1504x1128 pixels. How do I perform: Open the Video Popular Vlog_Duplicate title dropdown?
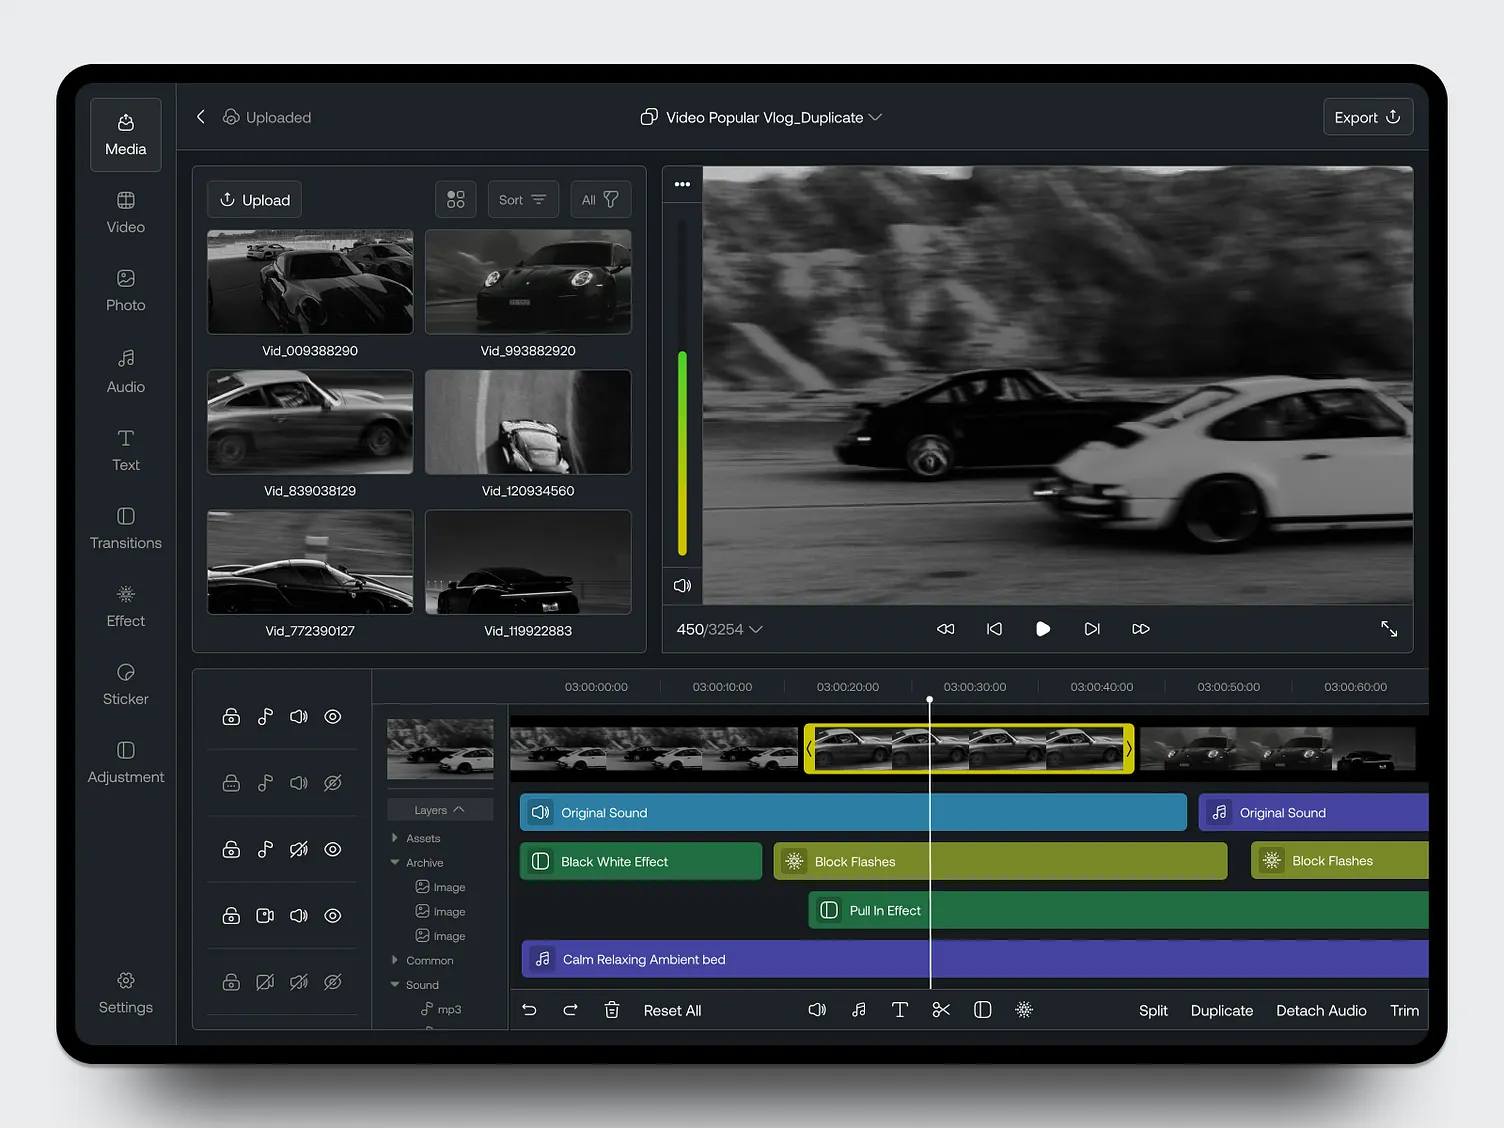875,117
